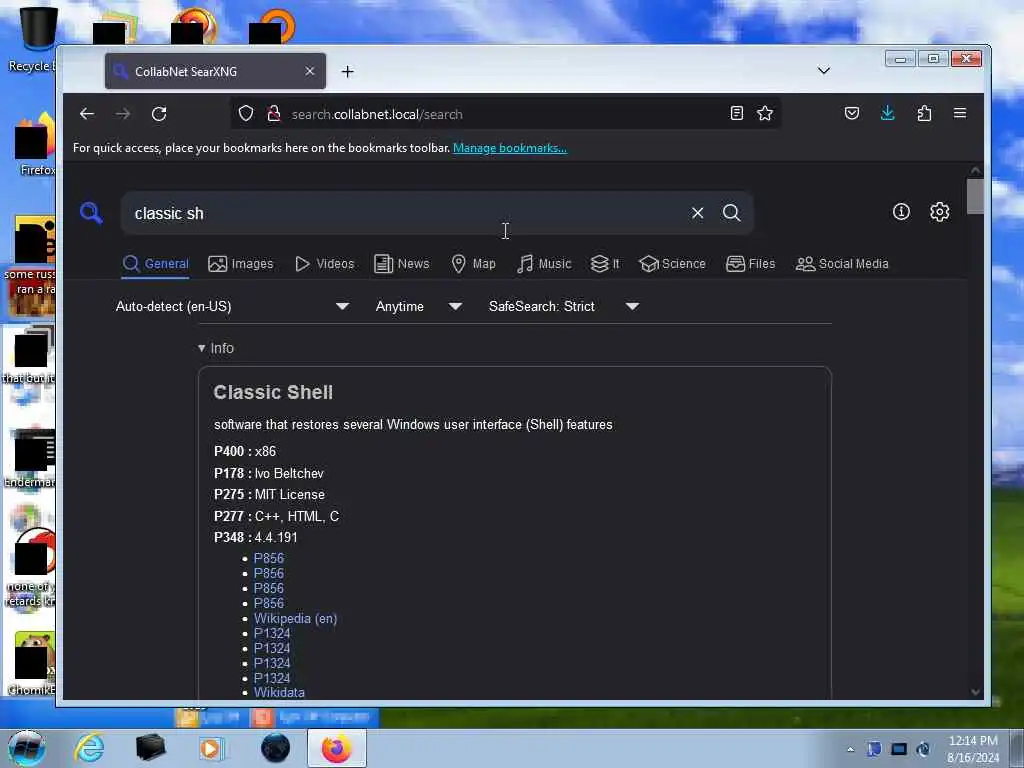
Task: Open the Wikipedia (en) link
Action: point(295,618)
